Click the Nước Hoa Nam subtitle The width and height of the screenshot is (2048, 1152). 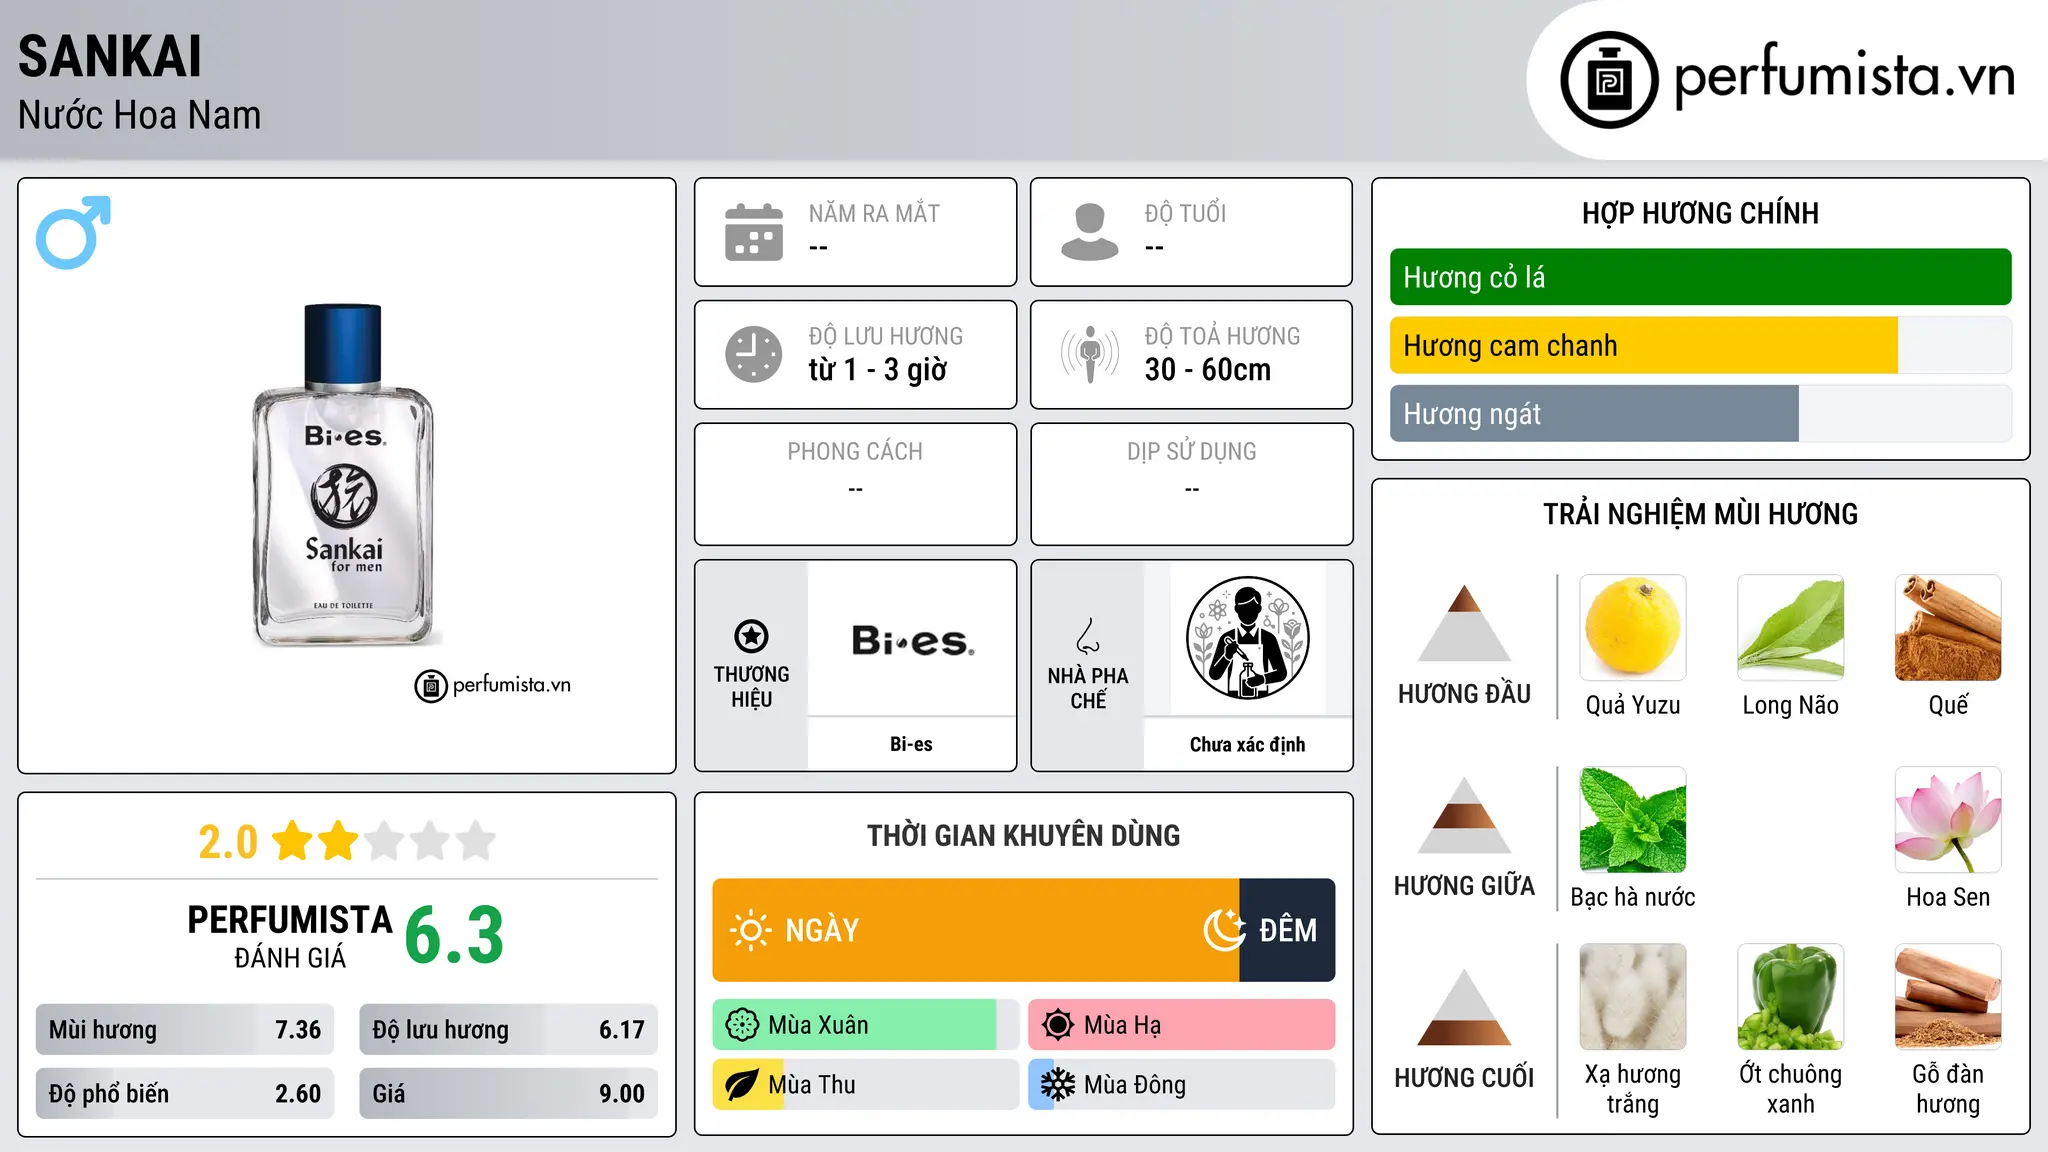(139, 115)
